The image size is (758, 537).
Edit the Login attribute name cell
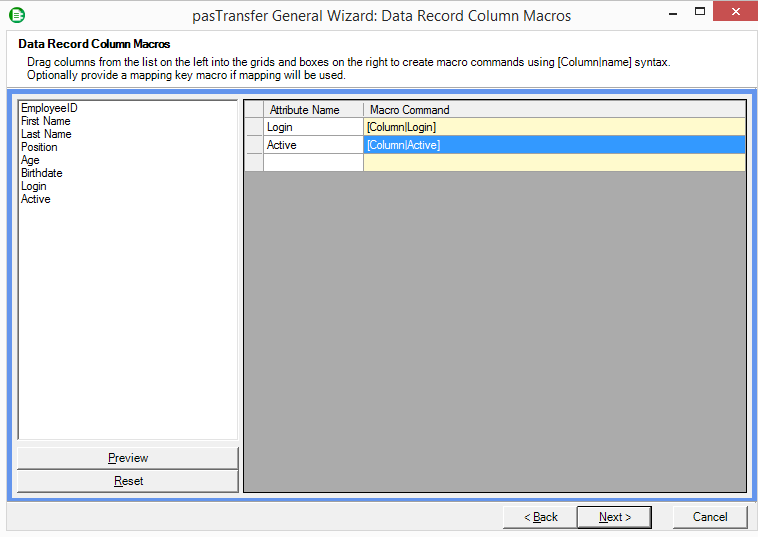point(313,127)
